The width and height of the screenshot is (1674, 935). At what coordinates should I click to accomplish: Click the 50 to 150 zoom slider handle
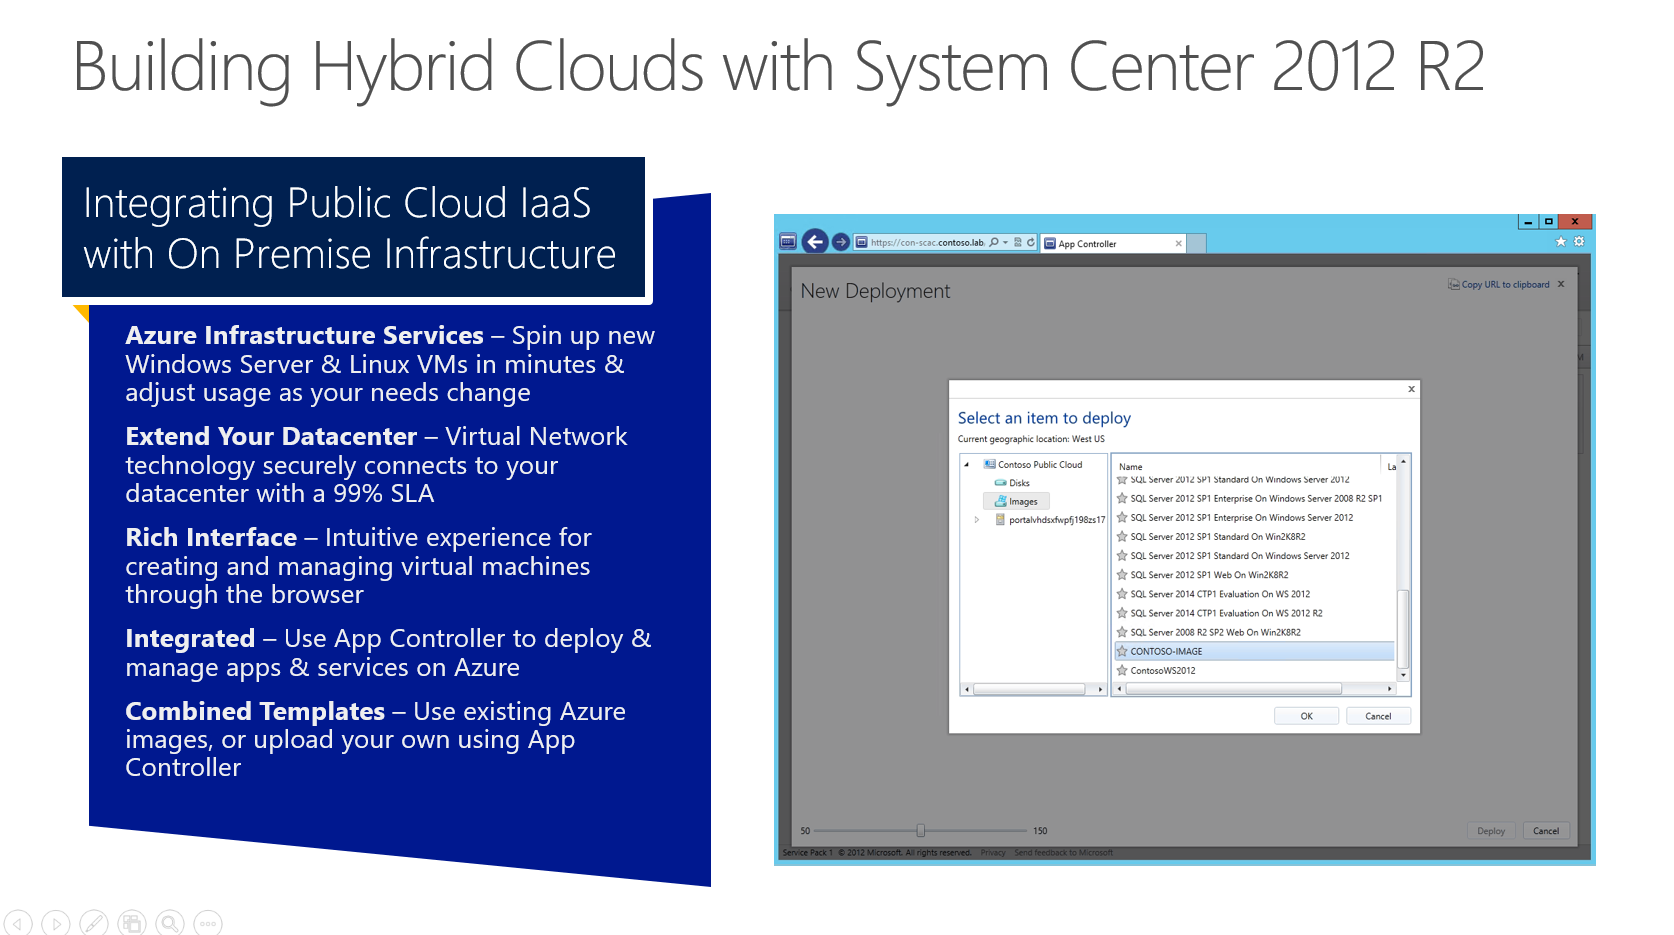click(921, 830)
